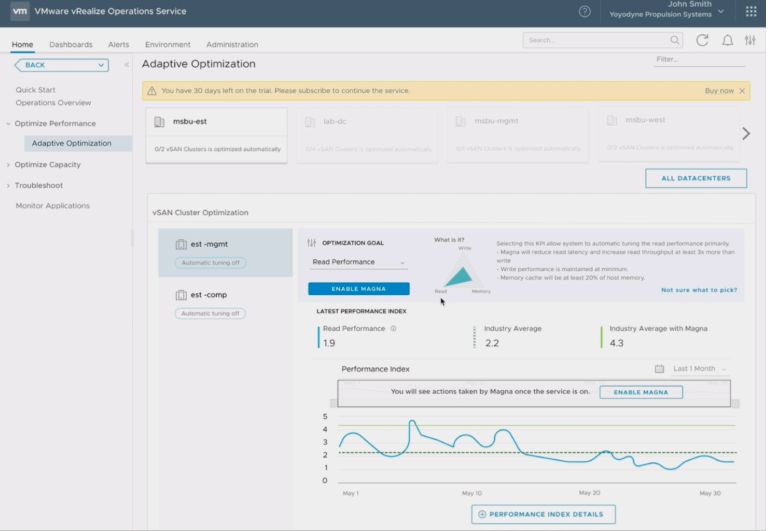
Task: Click the plus icon in Performance Index Details
Action: click(482, 514)
